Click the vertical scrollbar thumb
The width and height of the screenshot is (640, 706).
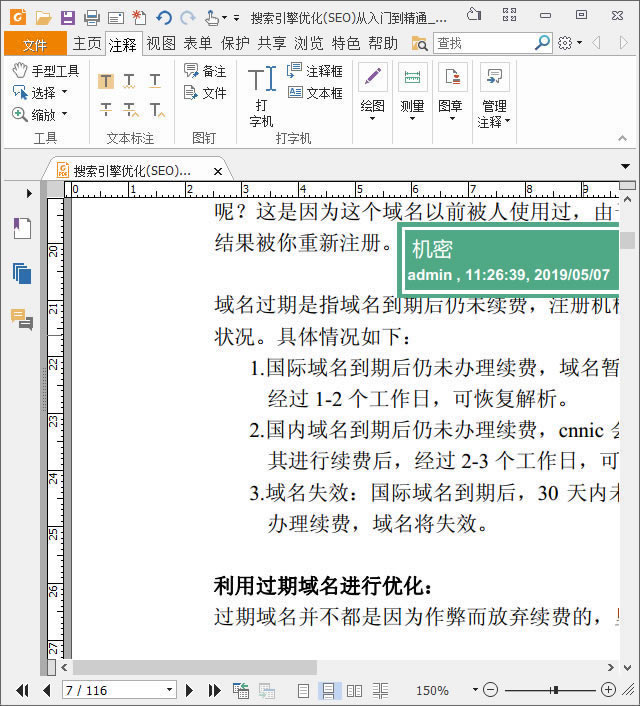pyautogui.click(x=627, y=240)
